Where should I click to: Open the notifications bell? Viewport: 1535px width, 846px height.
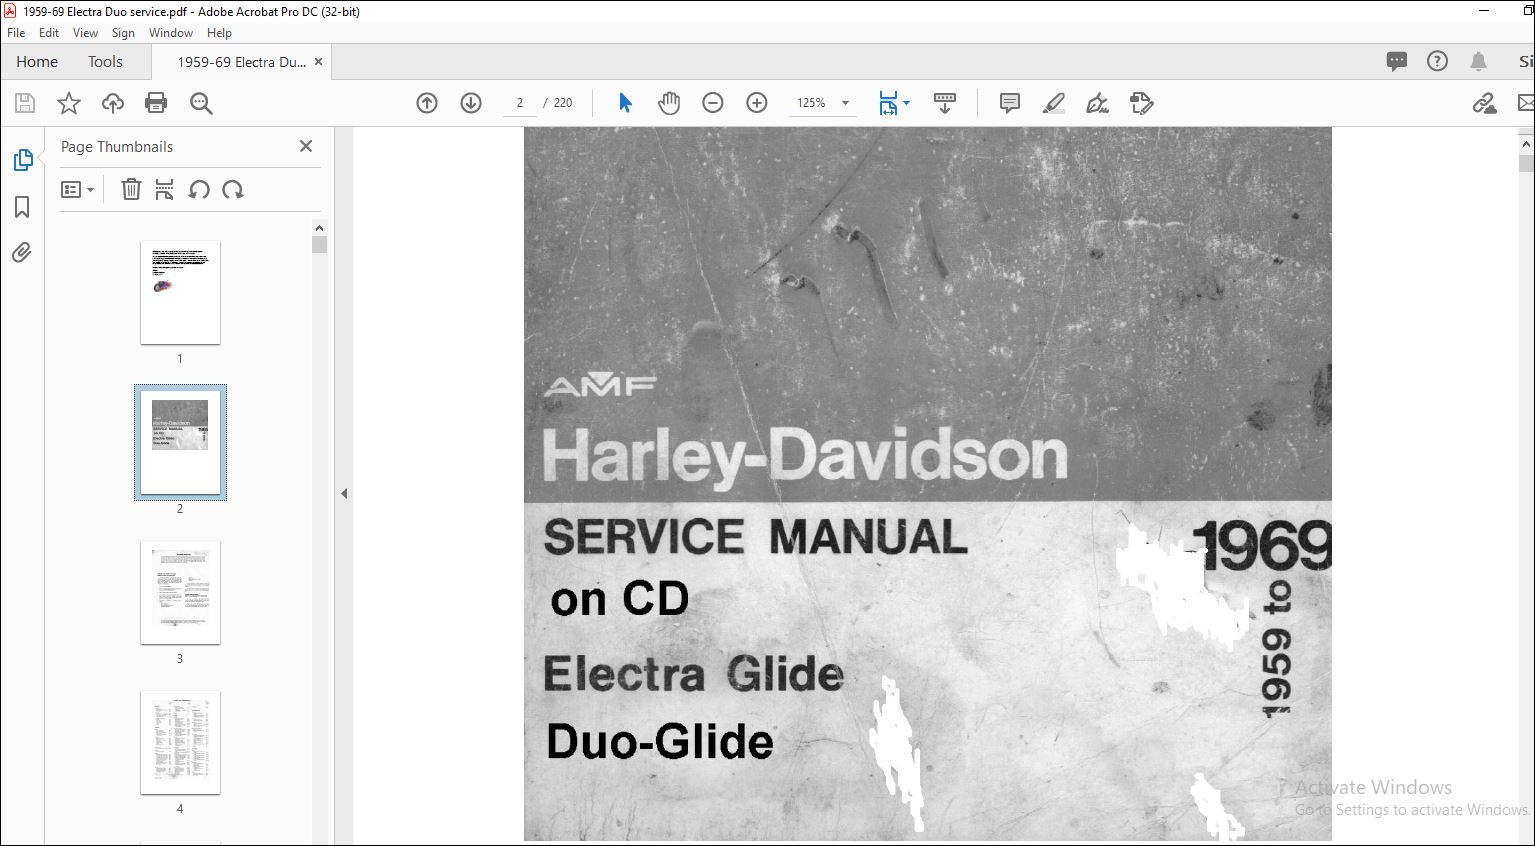[x=1478, y=62]
